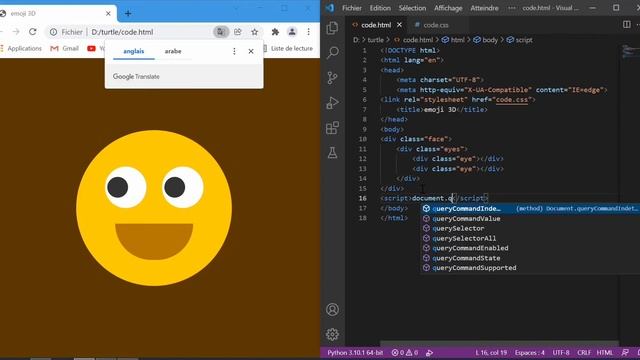
Task: Open the Testing flask view
Action: tap(332, 153)
